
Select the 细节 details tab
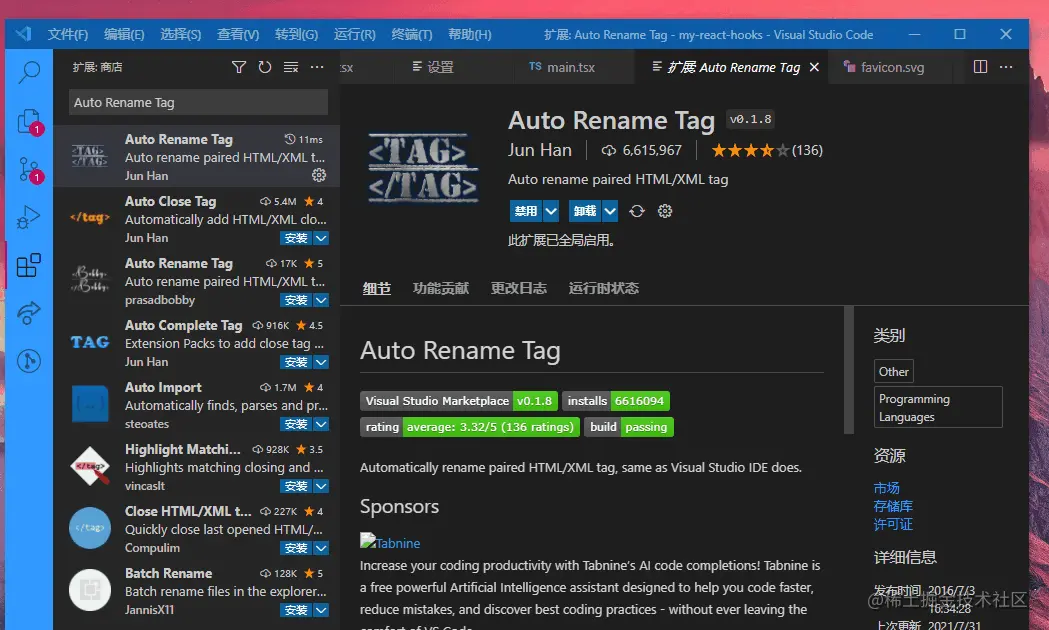pyautogui.click(x=377, y=288)
